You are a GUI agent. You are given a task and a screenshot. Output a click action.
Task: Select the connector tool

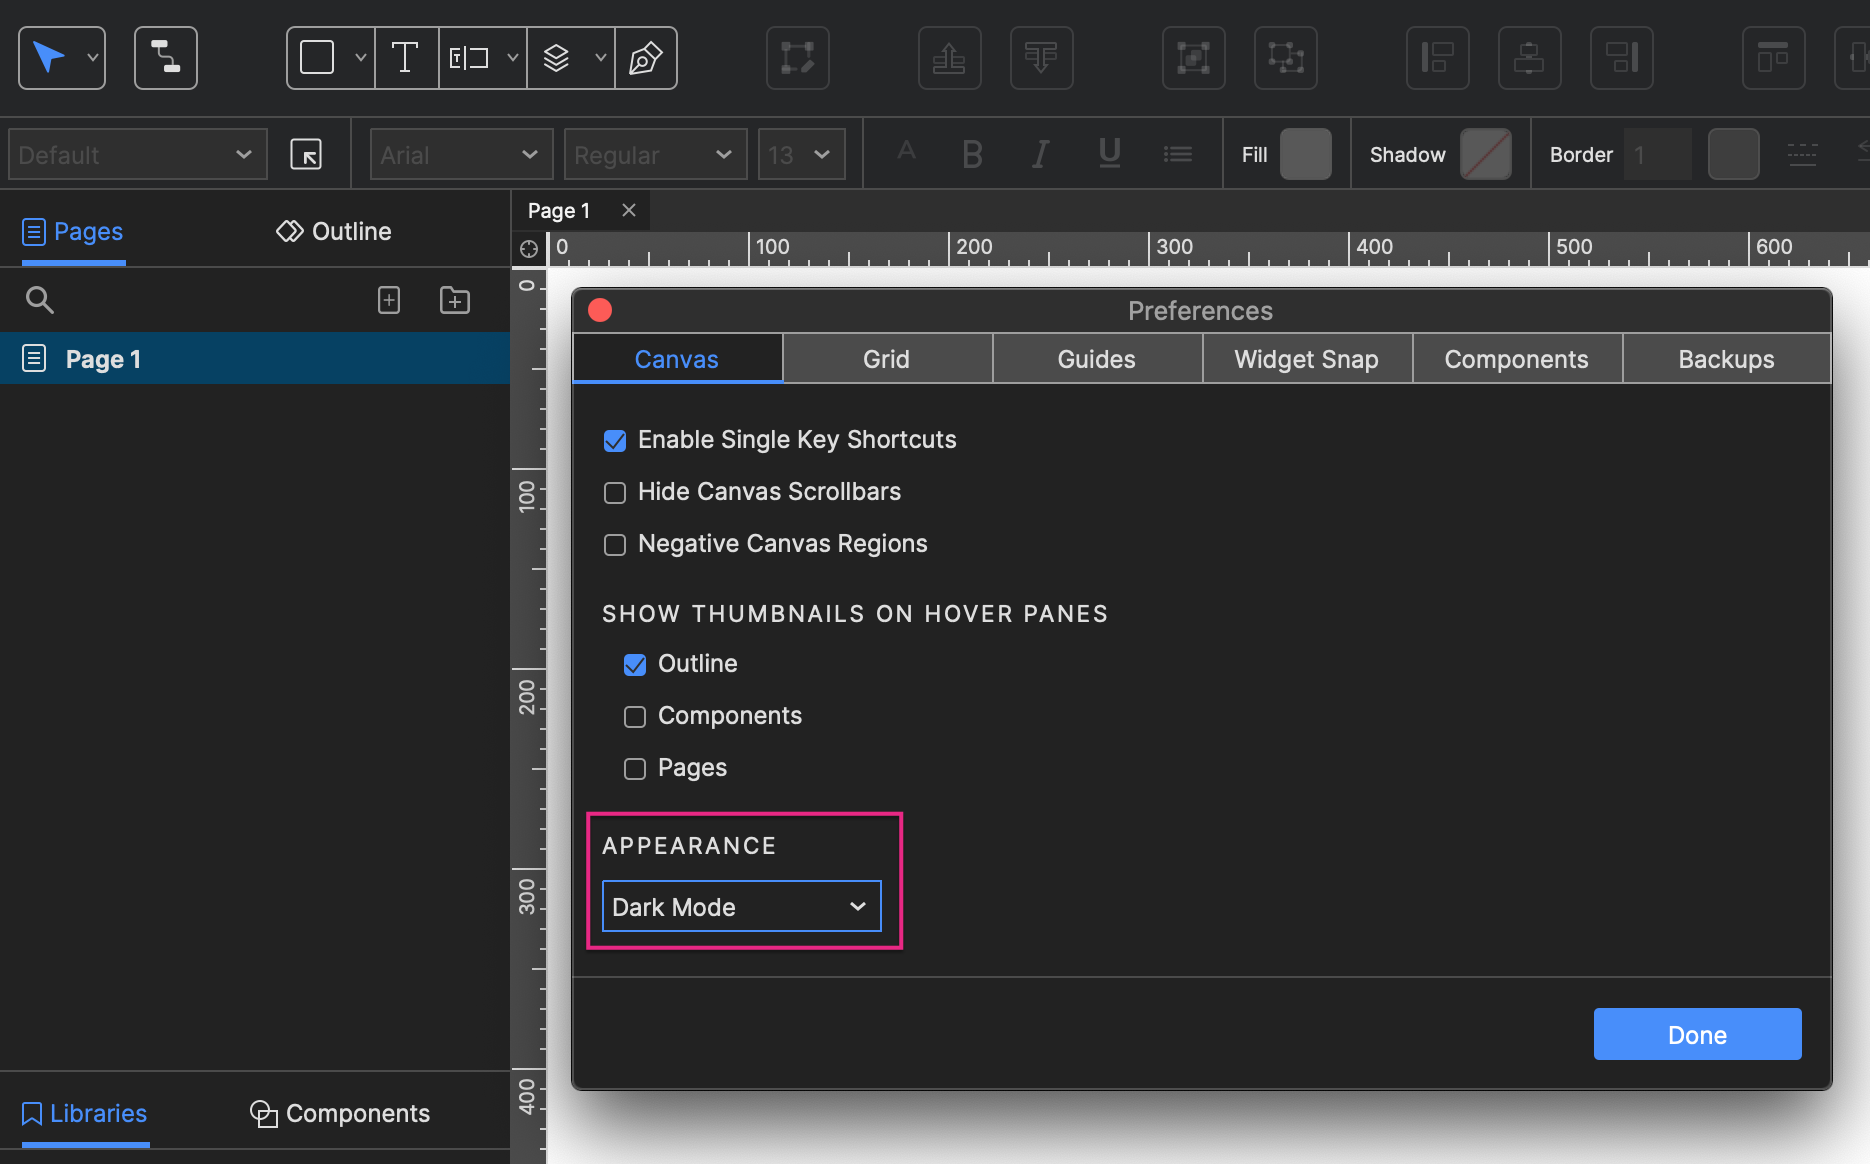click(166, 58)
